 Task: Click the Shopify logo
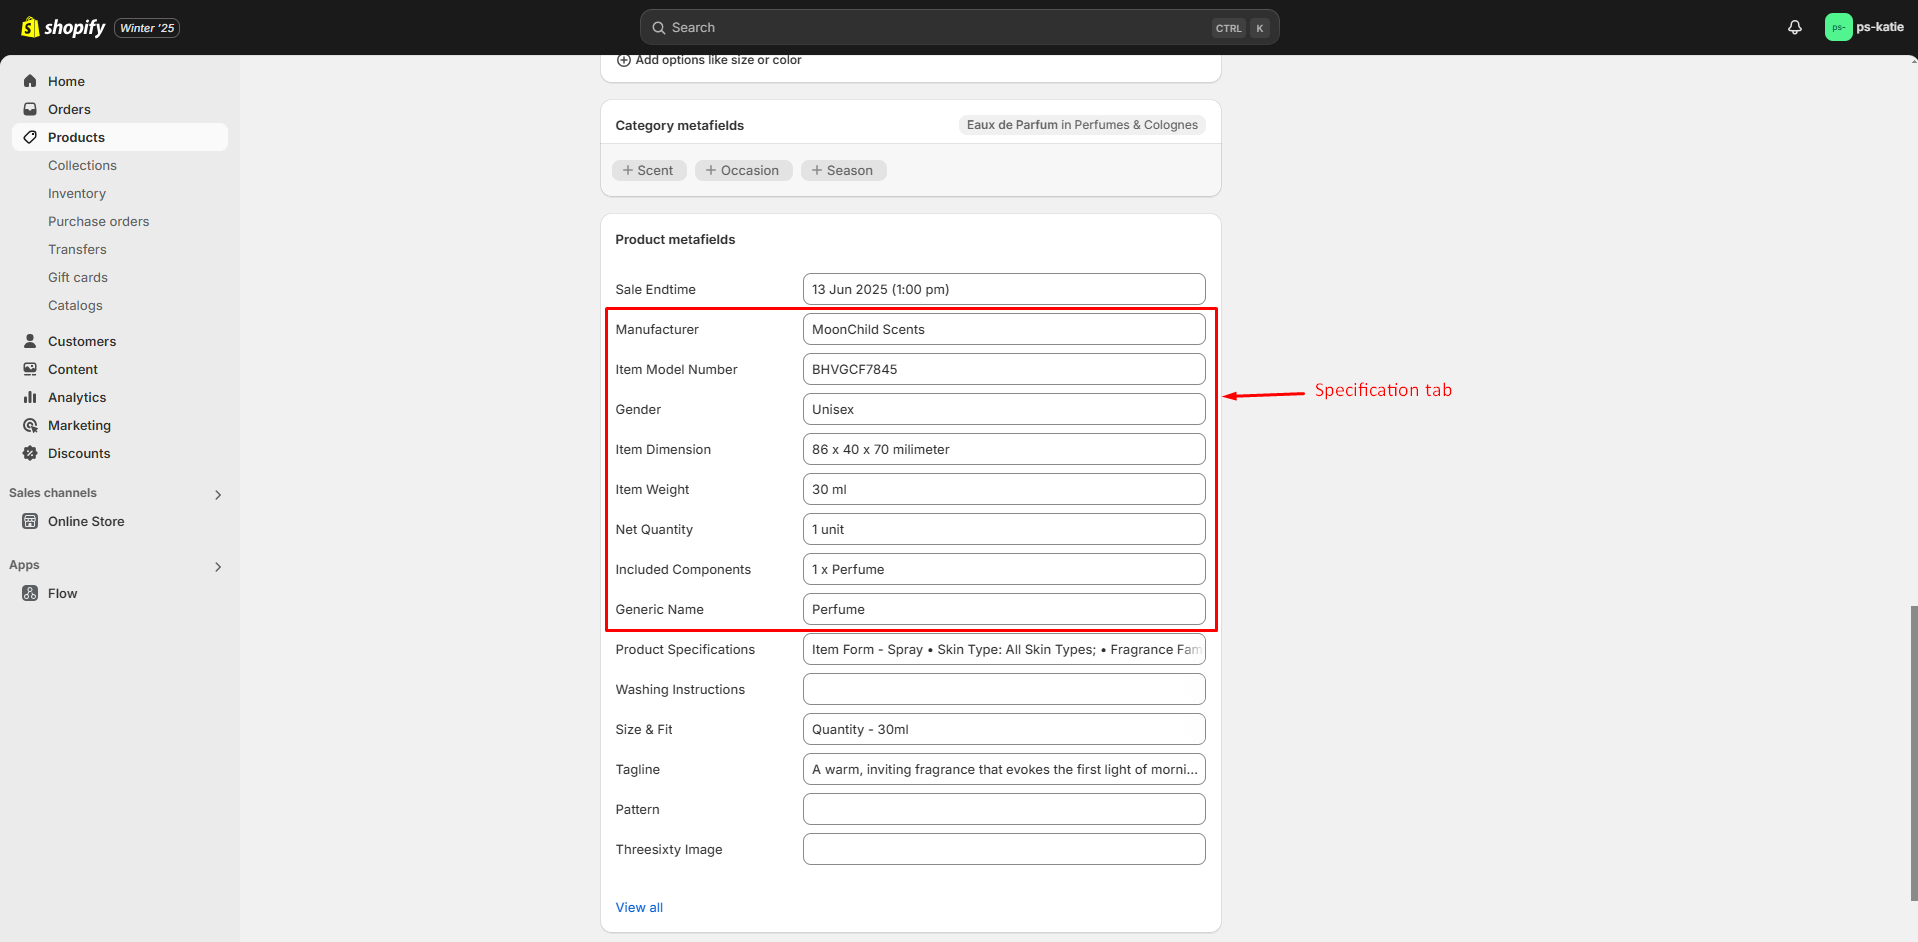(62, 27)
